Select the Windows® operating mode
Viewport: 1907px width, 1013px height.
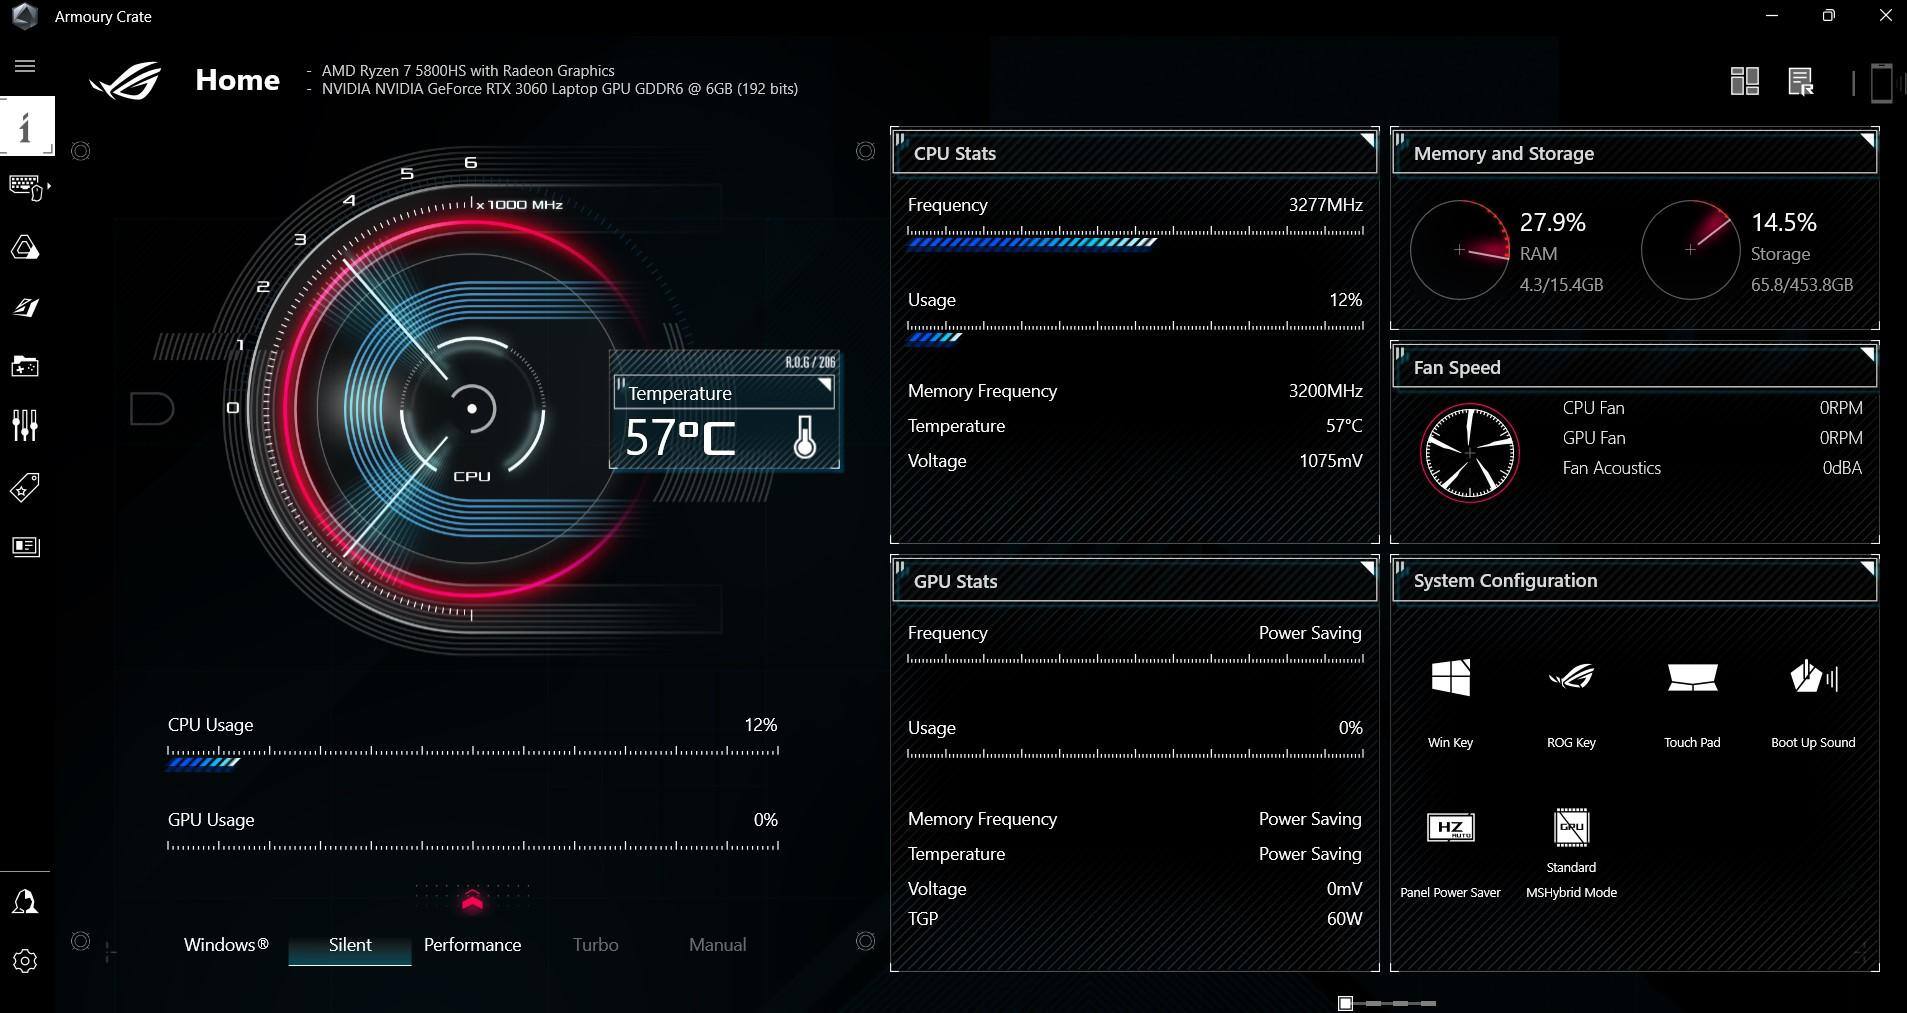[226, 944]
